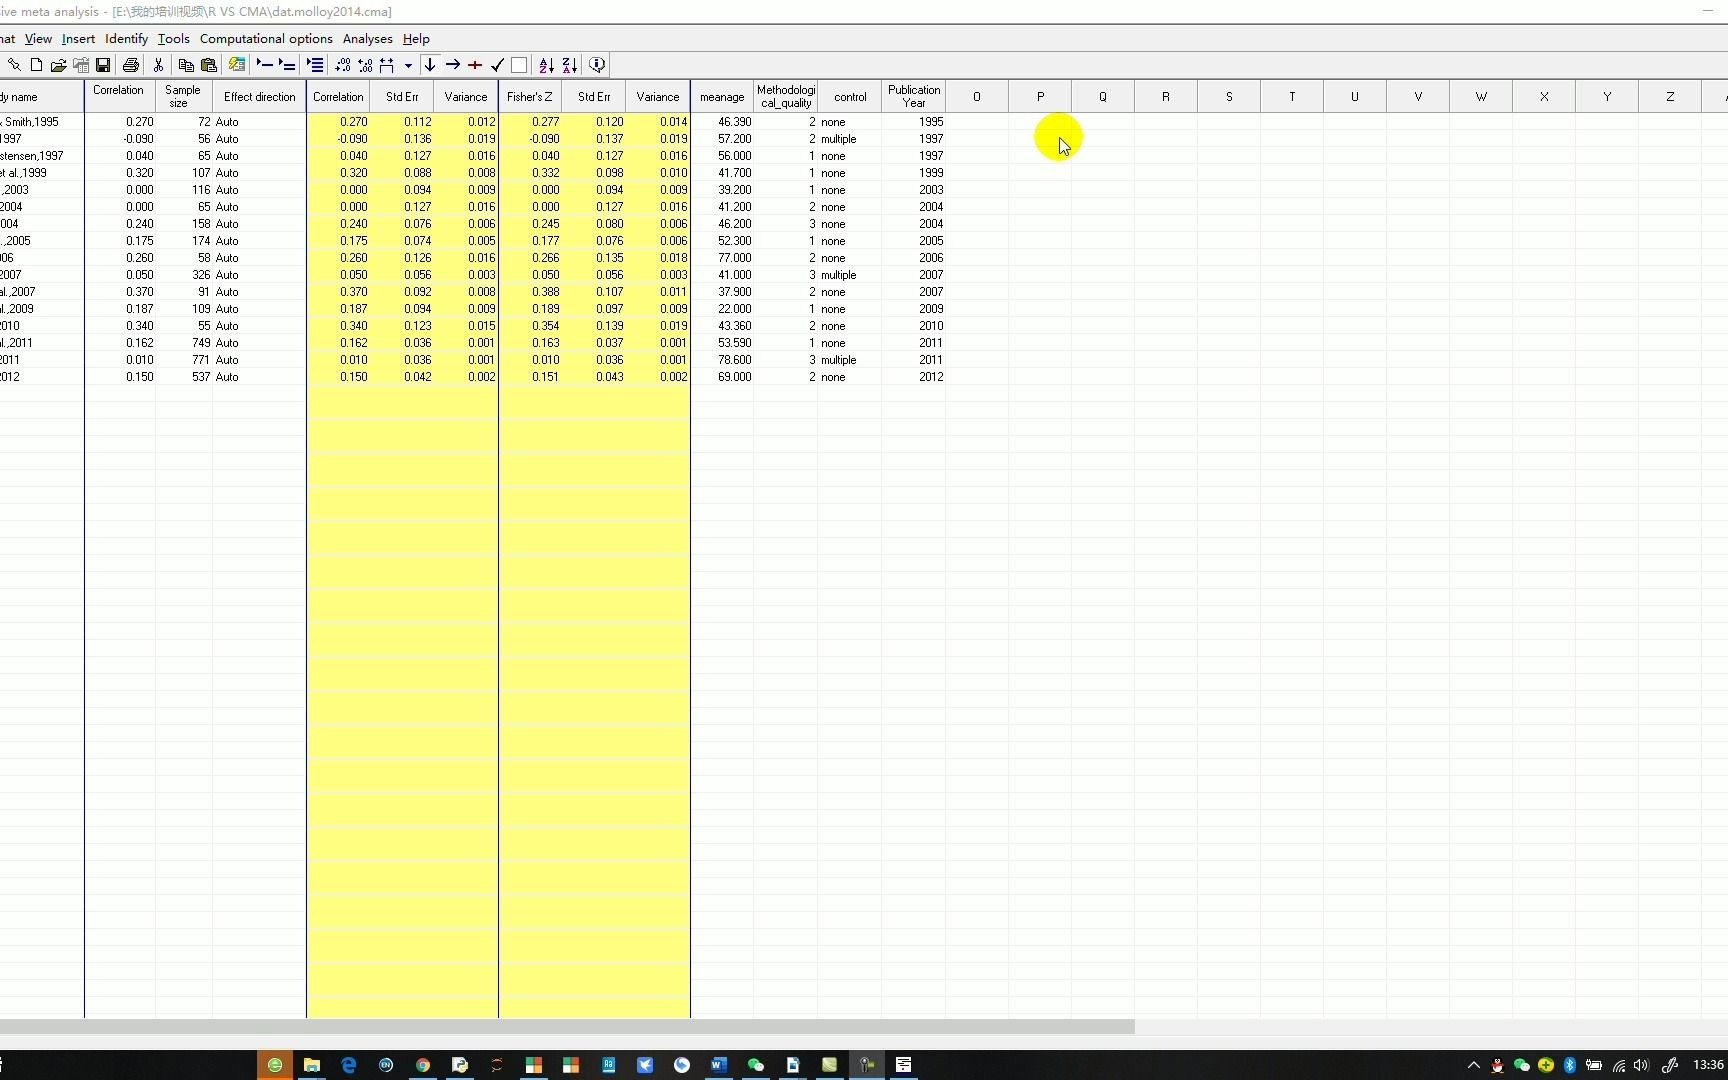Open File Explorer from taskbar
This screenshot has height=1080, width=1728.
(x=312, y=1065)
